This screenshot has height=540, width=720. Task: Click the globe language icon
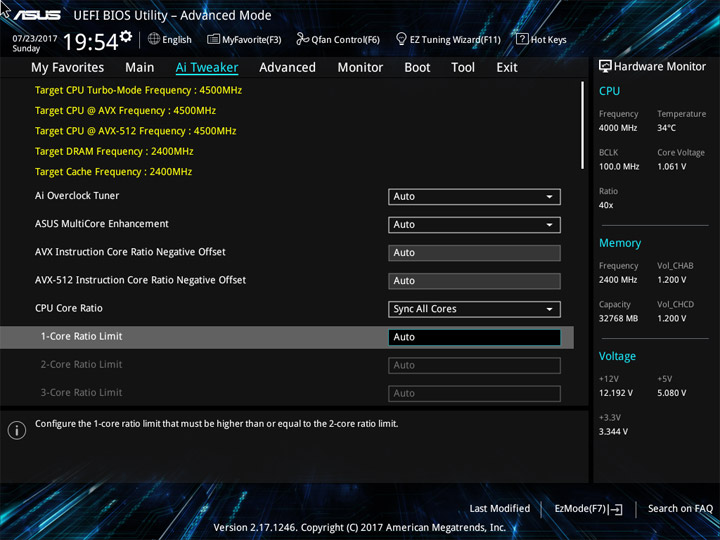click(x=154, y=39)
